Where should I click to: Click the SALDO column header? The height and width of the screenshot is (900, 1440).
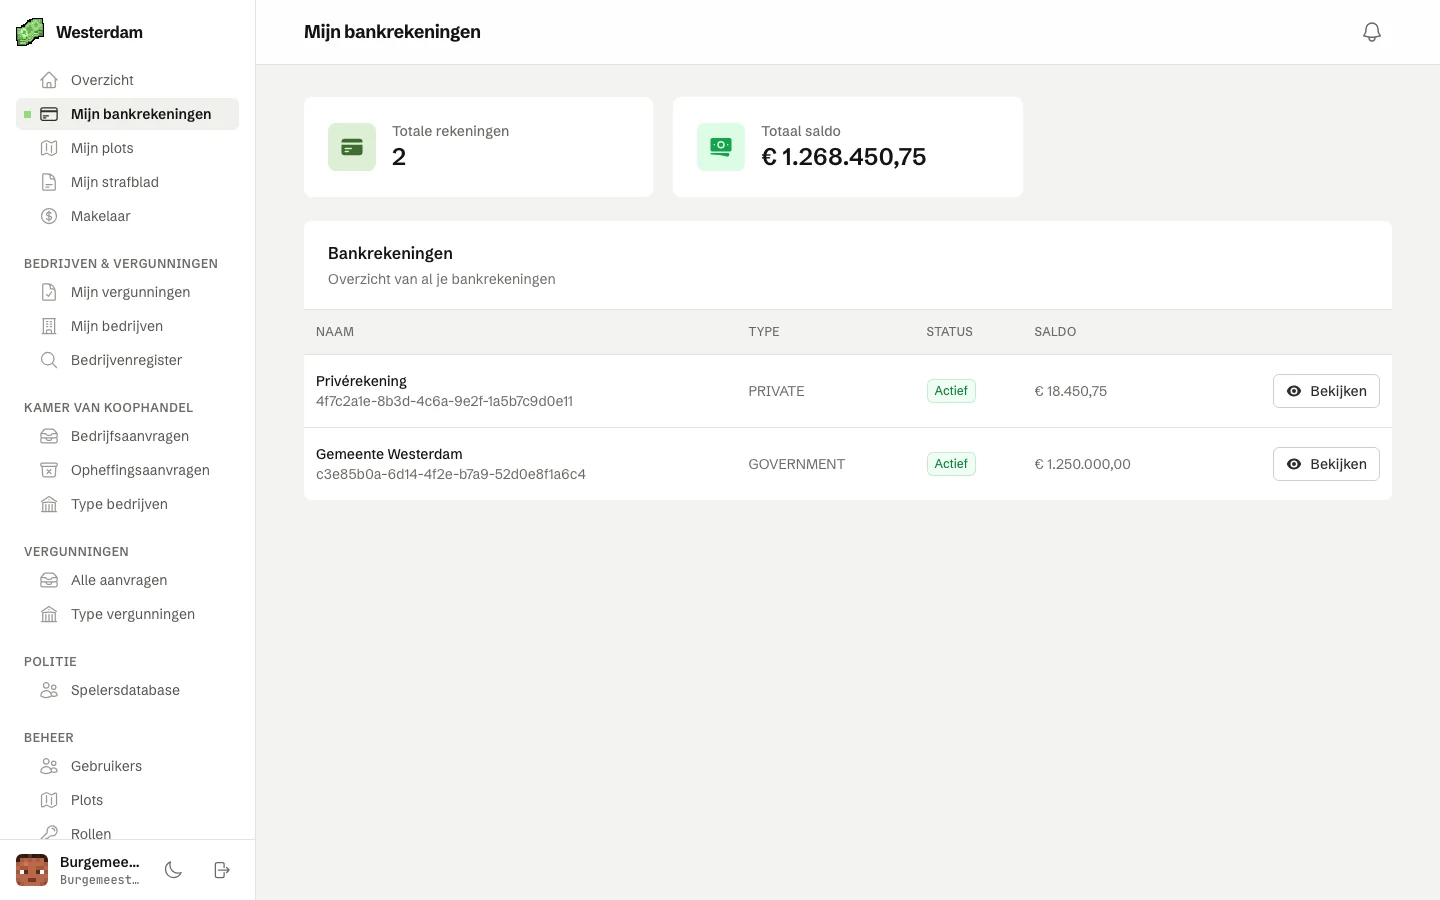1055,332
